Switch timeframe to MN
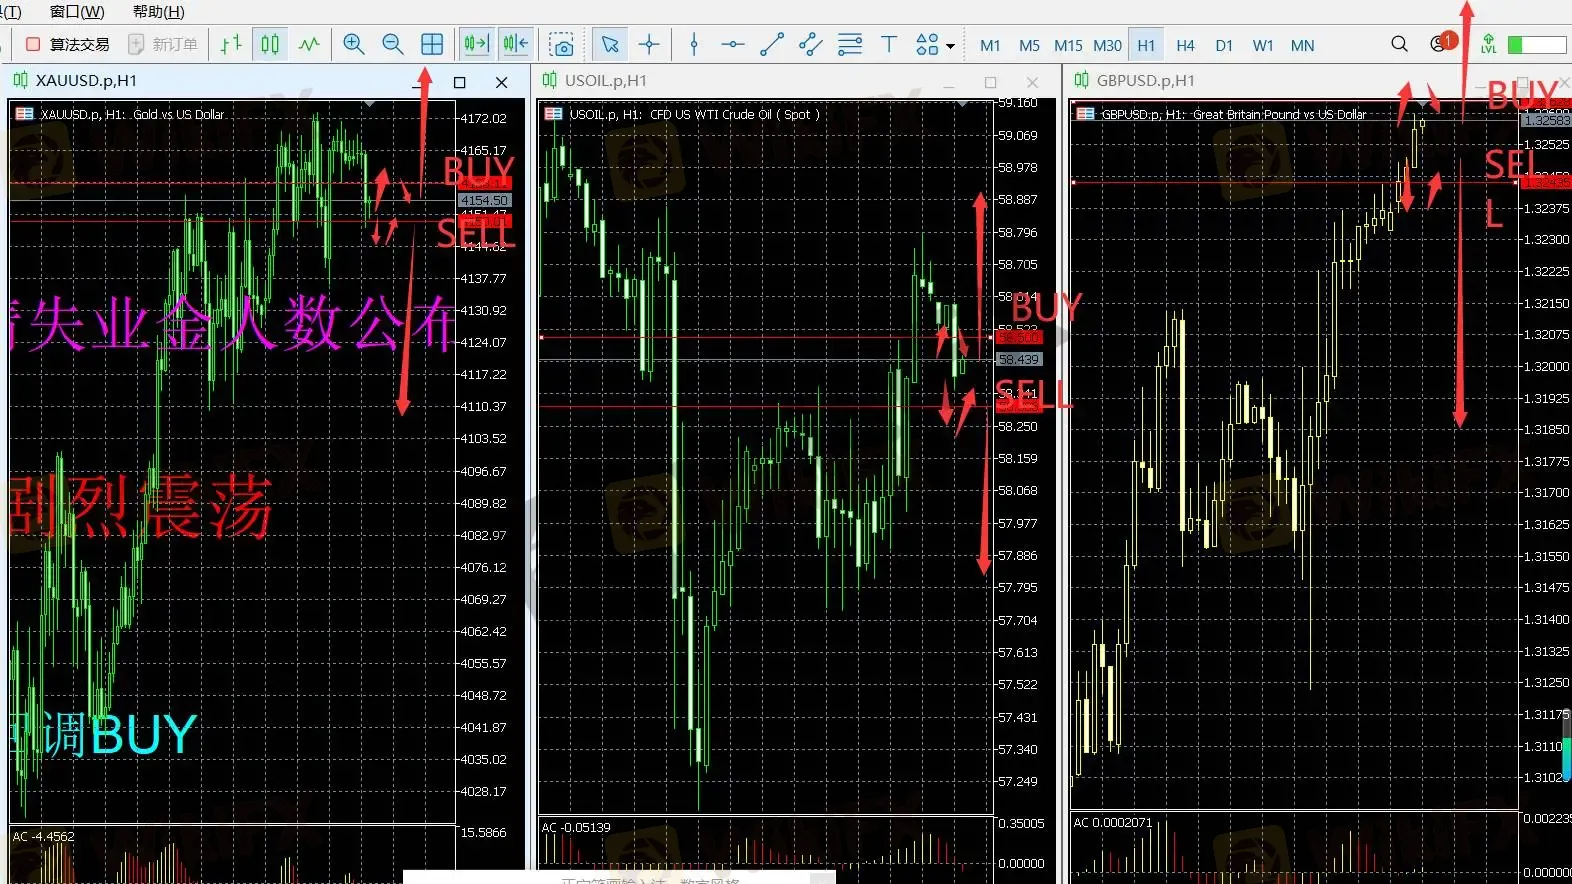This screenshot has width=1572, height=884. [x=1302, y=45]
